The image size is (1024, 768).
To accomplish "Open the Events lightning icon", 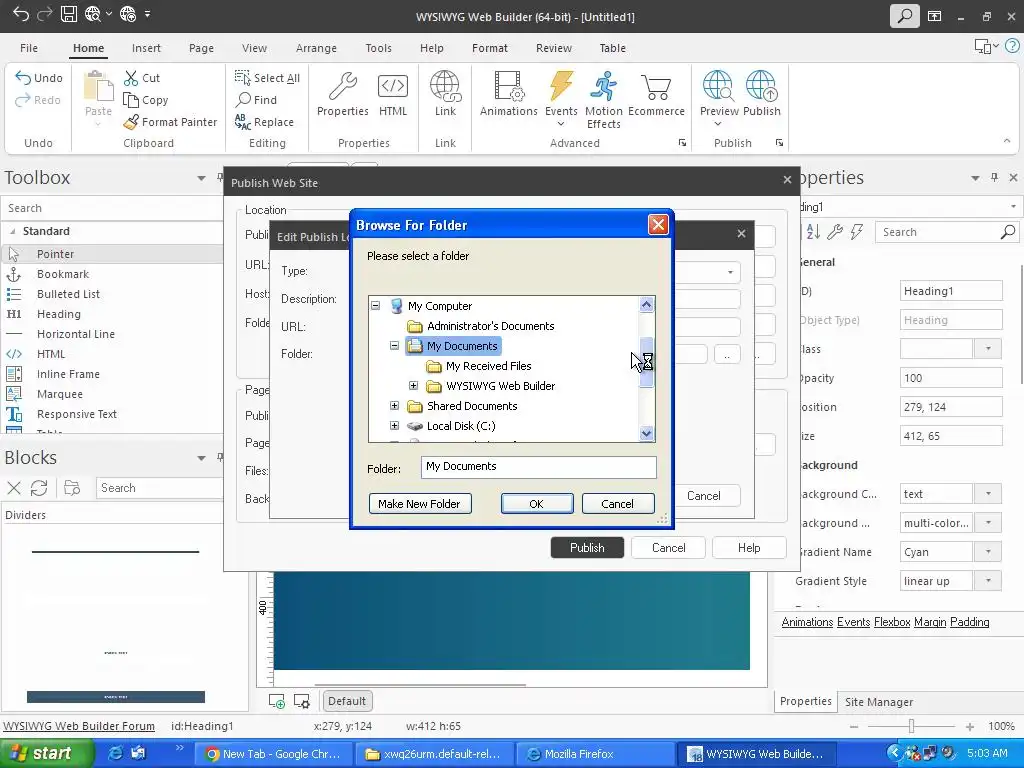I will [x=561, y=86].
